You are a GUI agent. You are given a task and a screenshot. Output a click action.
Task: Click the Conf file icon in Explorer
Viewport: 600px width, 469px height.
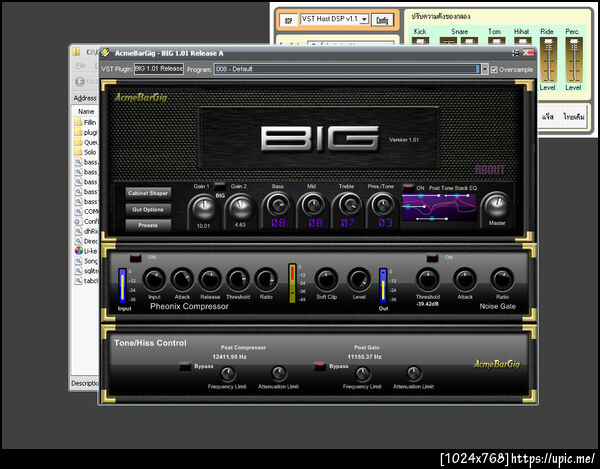[78, 221]
